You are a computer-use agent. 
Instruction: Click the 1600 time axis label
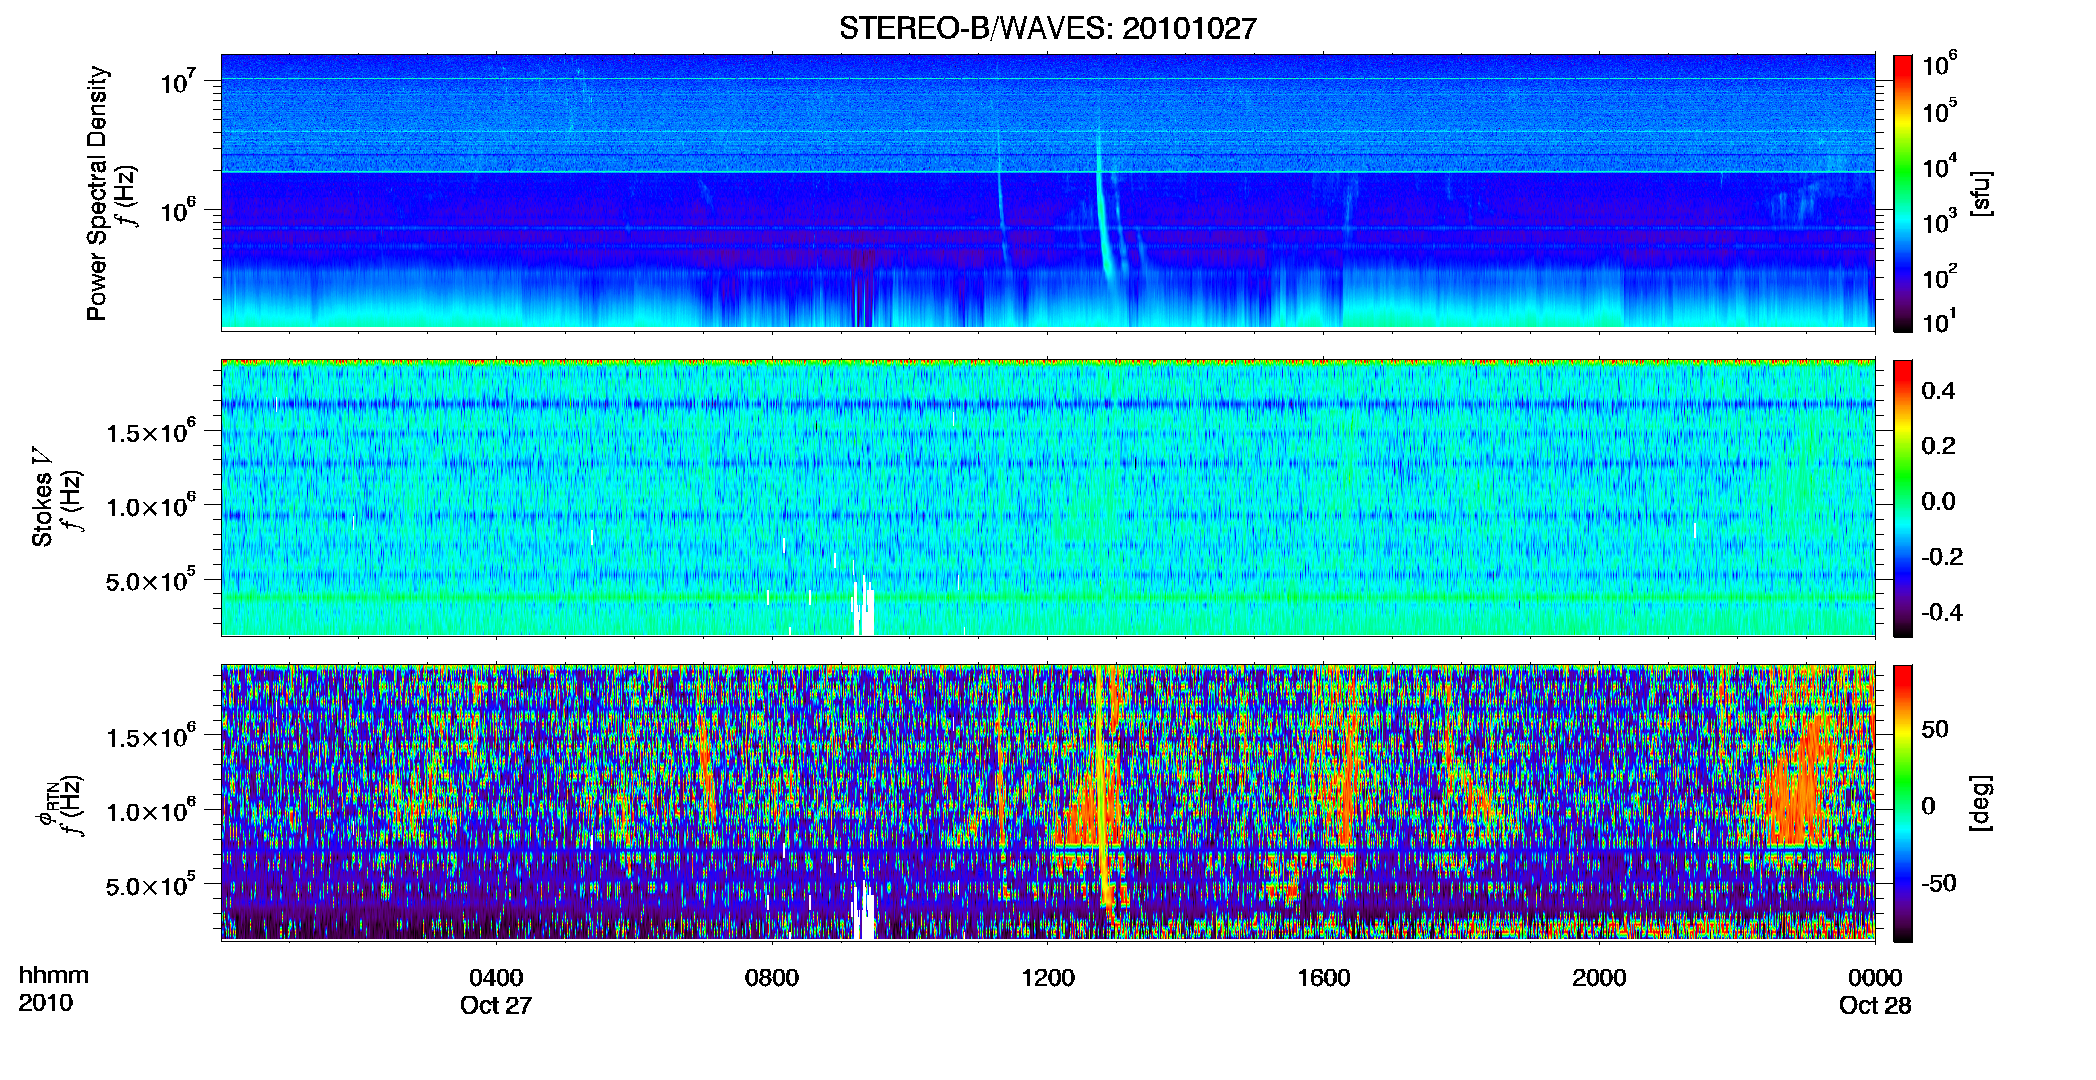(1324, 977)
